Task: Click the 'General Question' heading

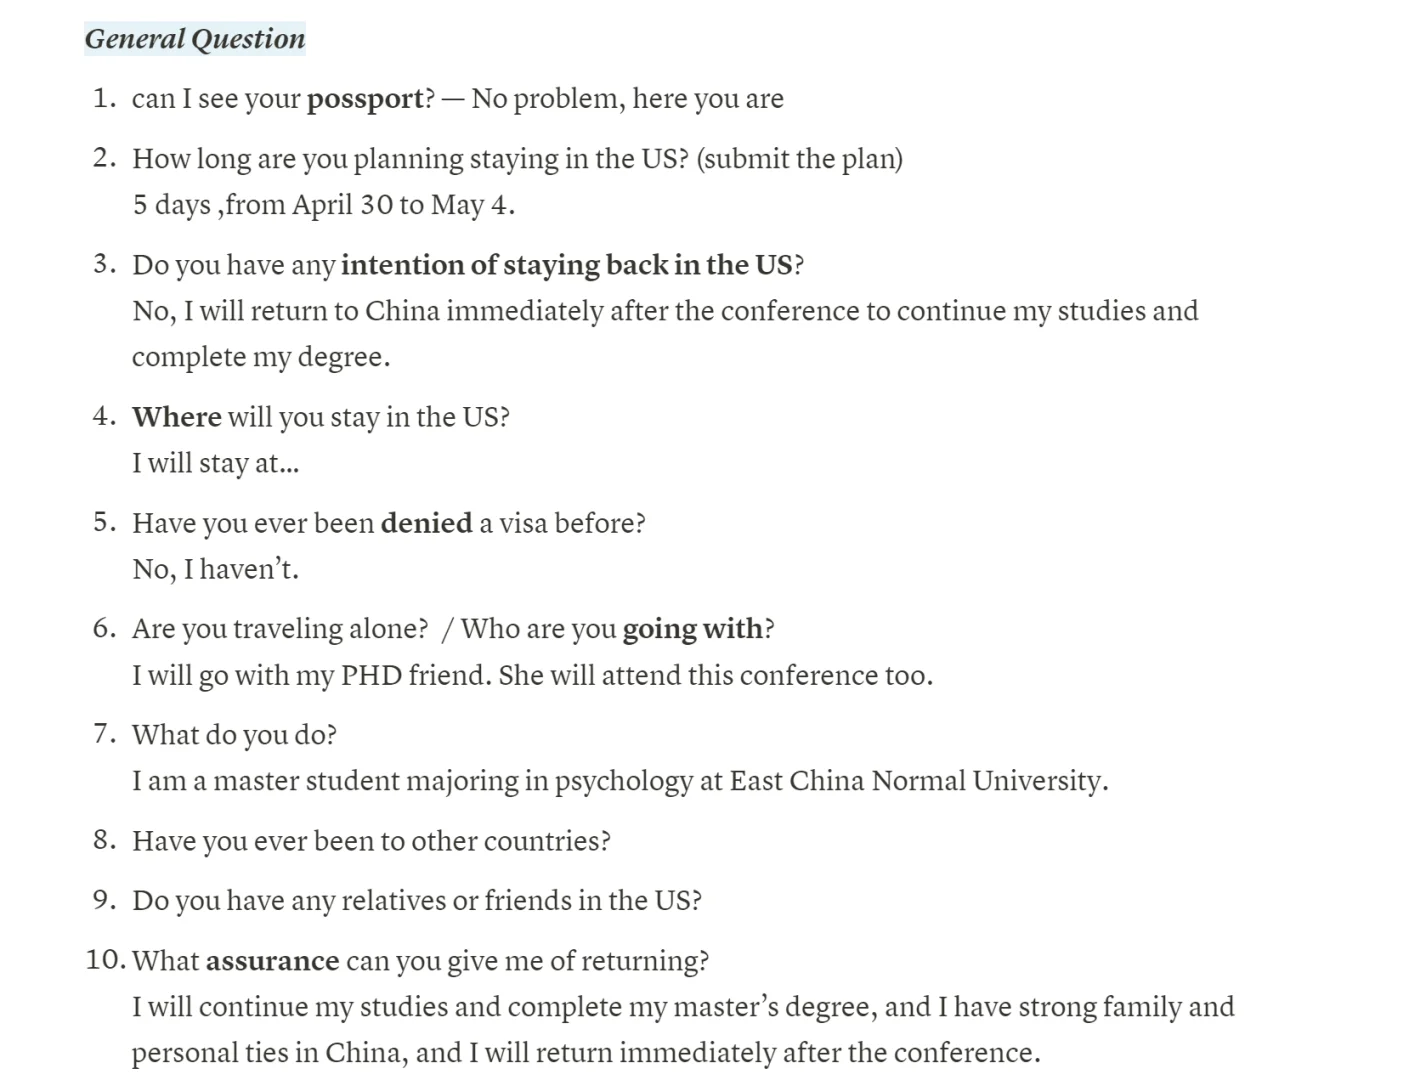Action: [195, 39]
